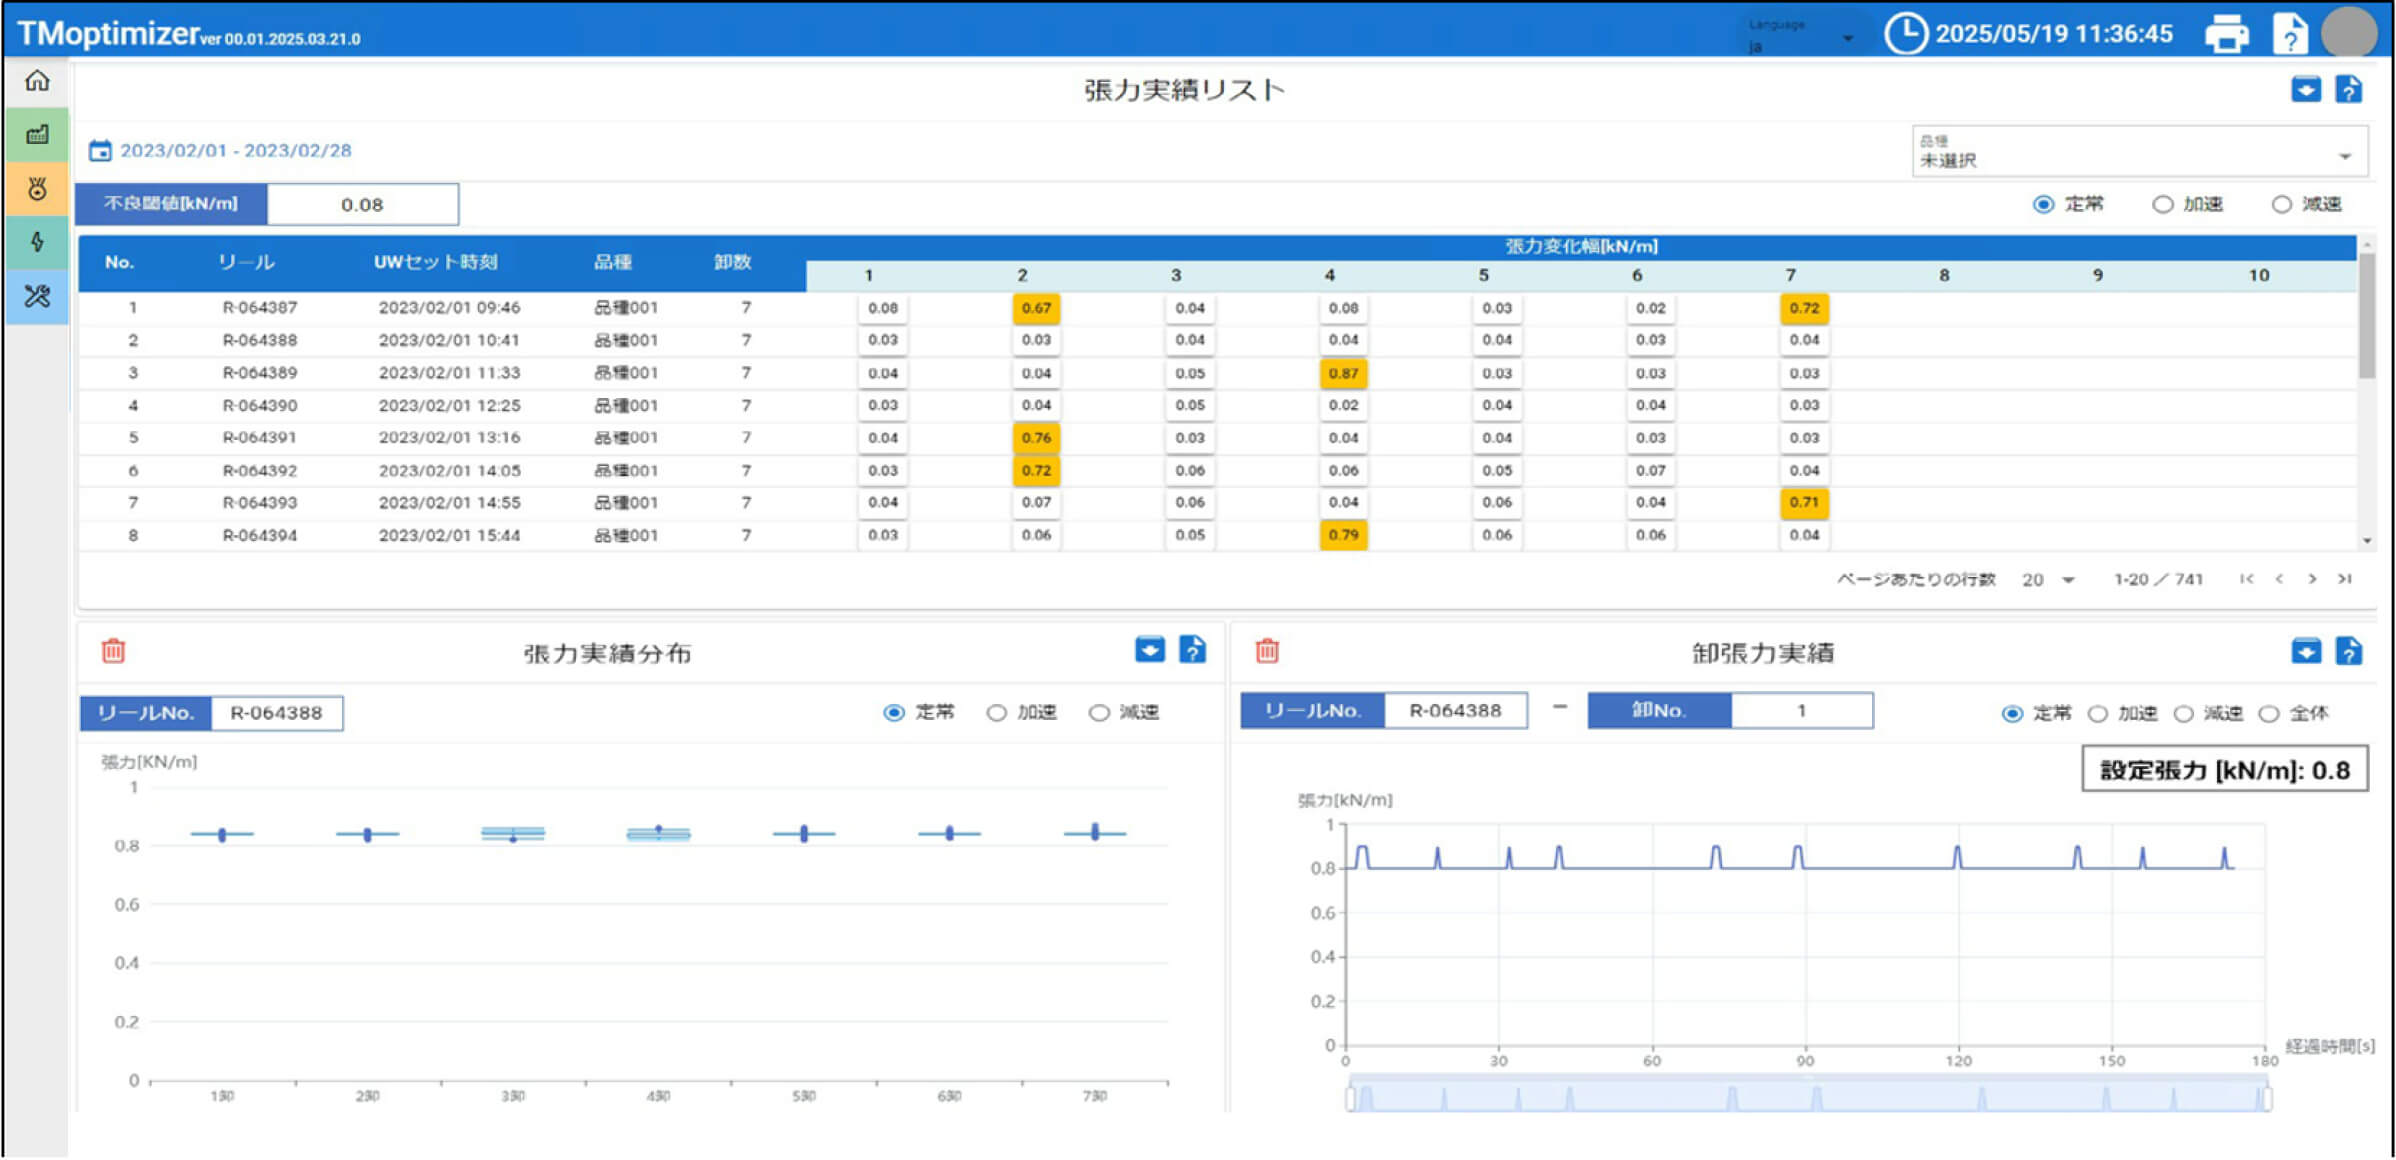
Task: Click the trash icon on 張力実績分布 panel
Action: 114,651
